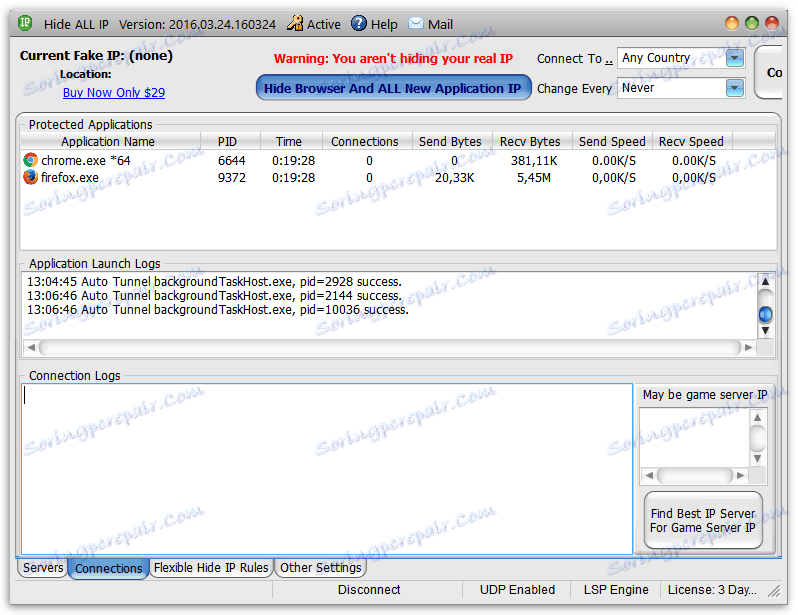Select the firefox.exe row name

pyautogui.click(x=70, y=178)
